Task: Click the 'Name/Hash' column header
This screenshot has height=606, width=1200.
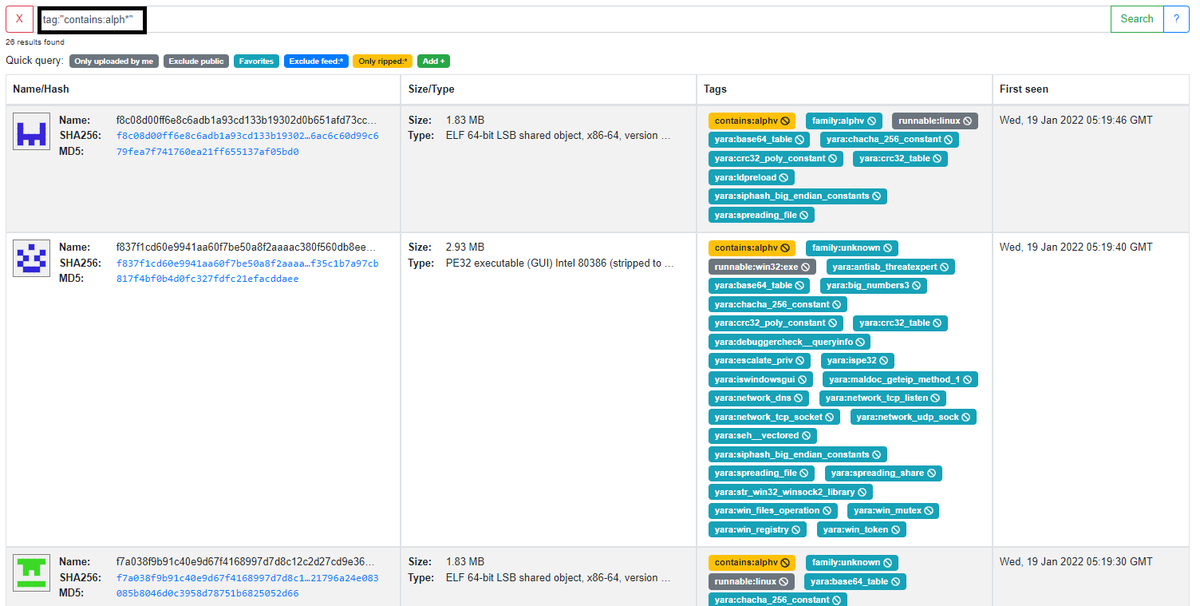Action: (40, 89)
